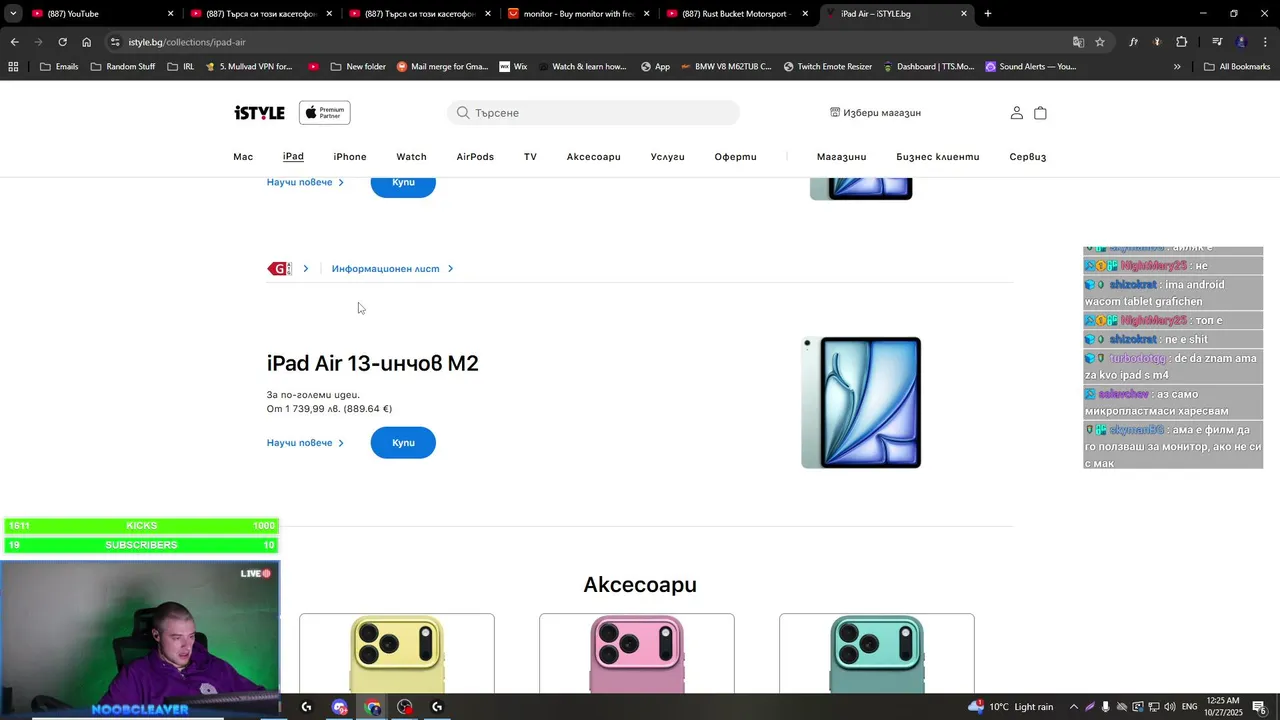The image size is (1280, 720).
Task: Open the Sound Alerts bookmark
Action: tap(1030, 67)
